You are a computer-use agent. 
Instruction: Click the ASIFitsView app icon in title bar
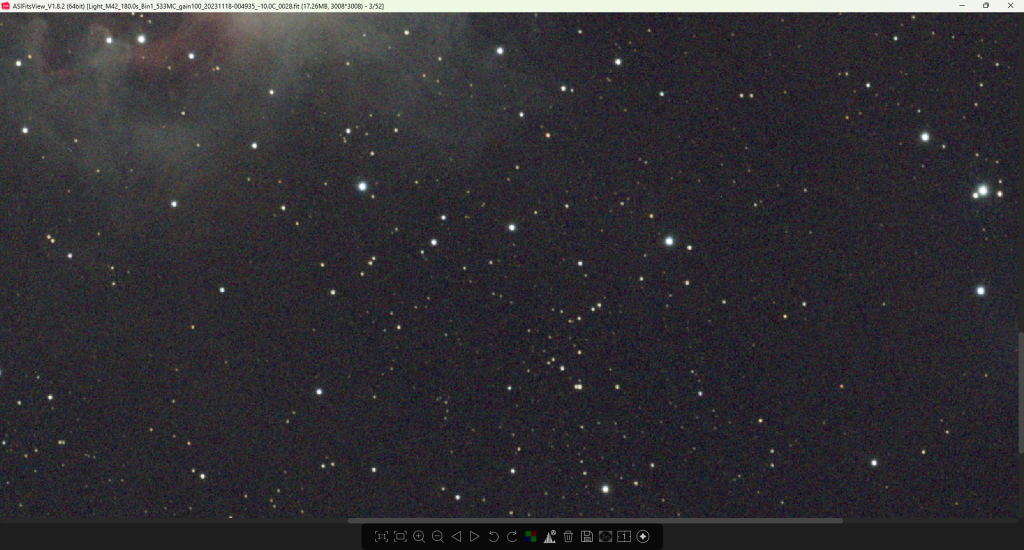pos(6,6)
